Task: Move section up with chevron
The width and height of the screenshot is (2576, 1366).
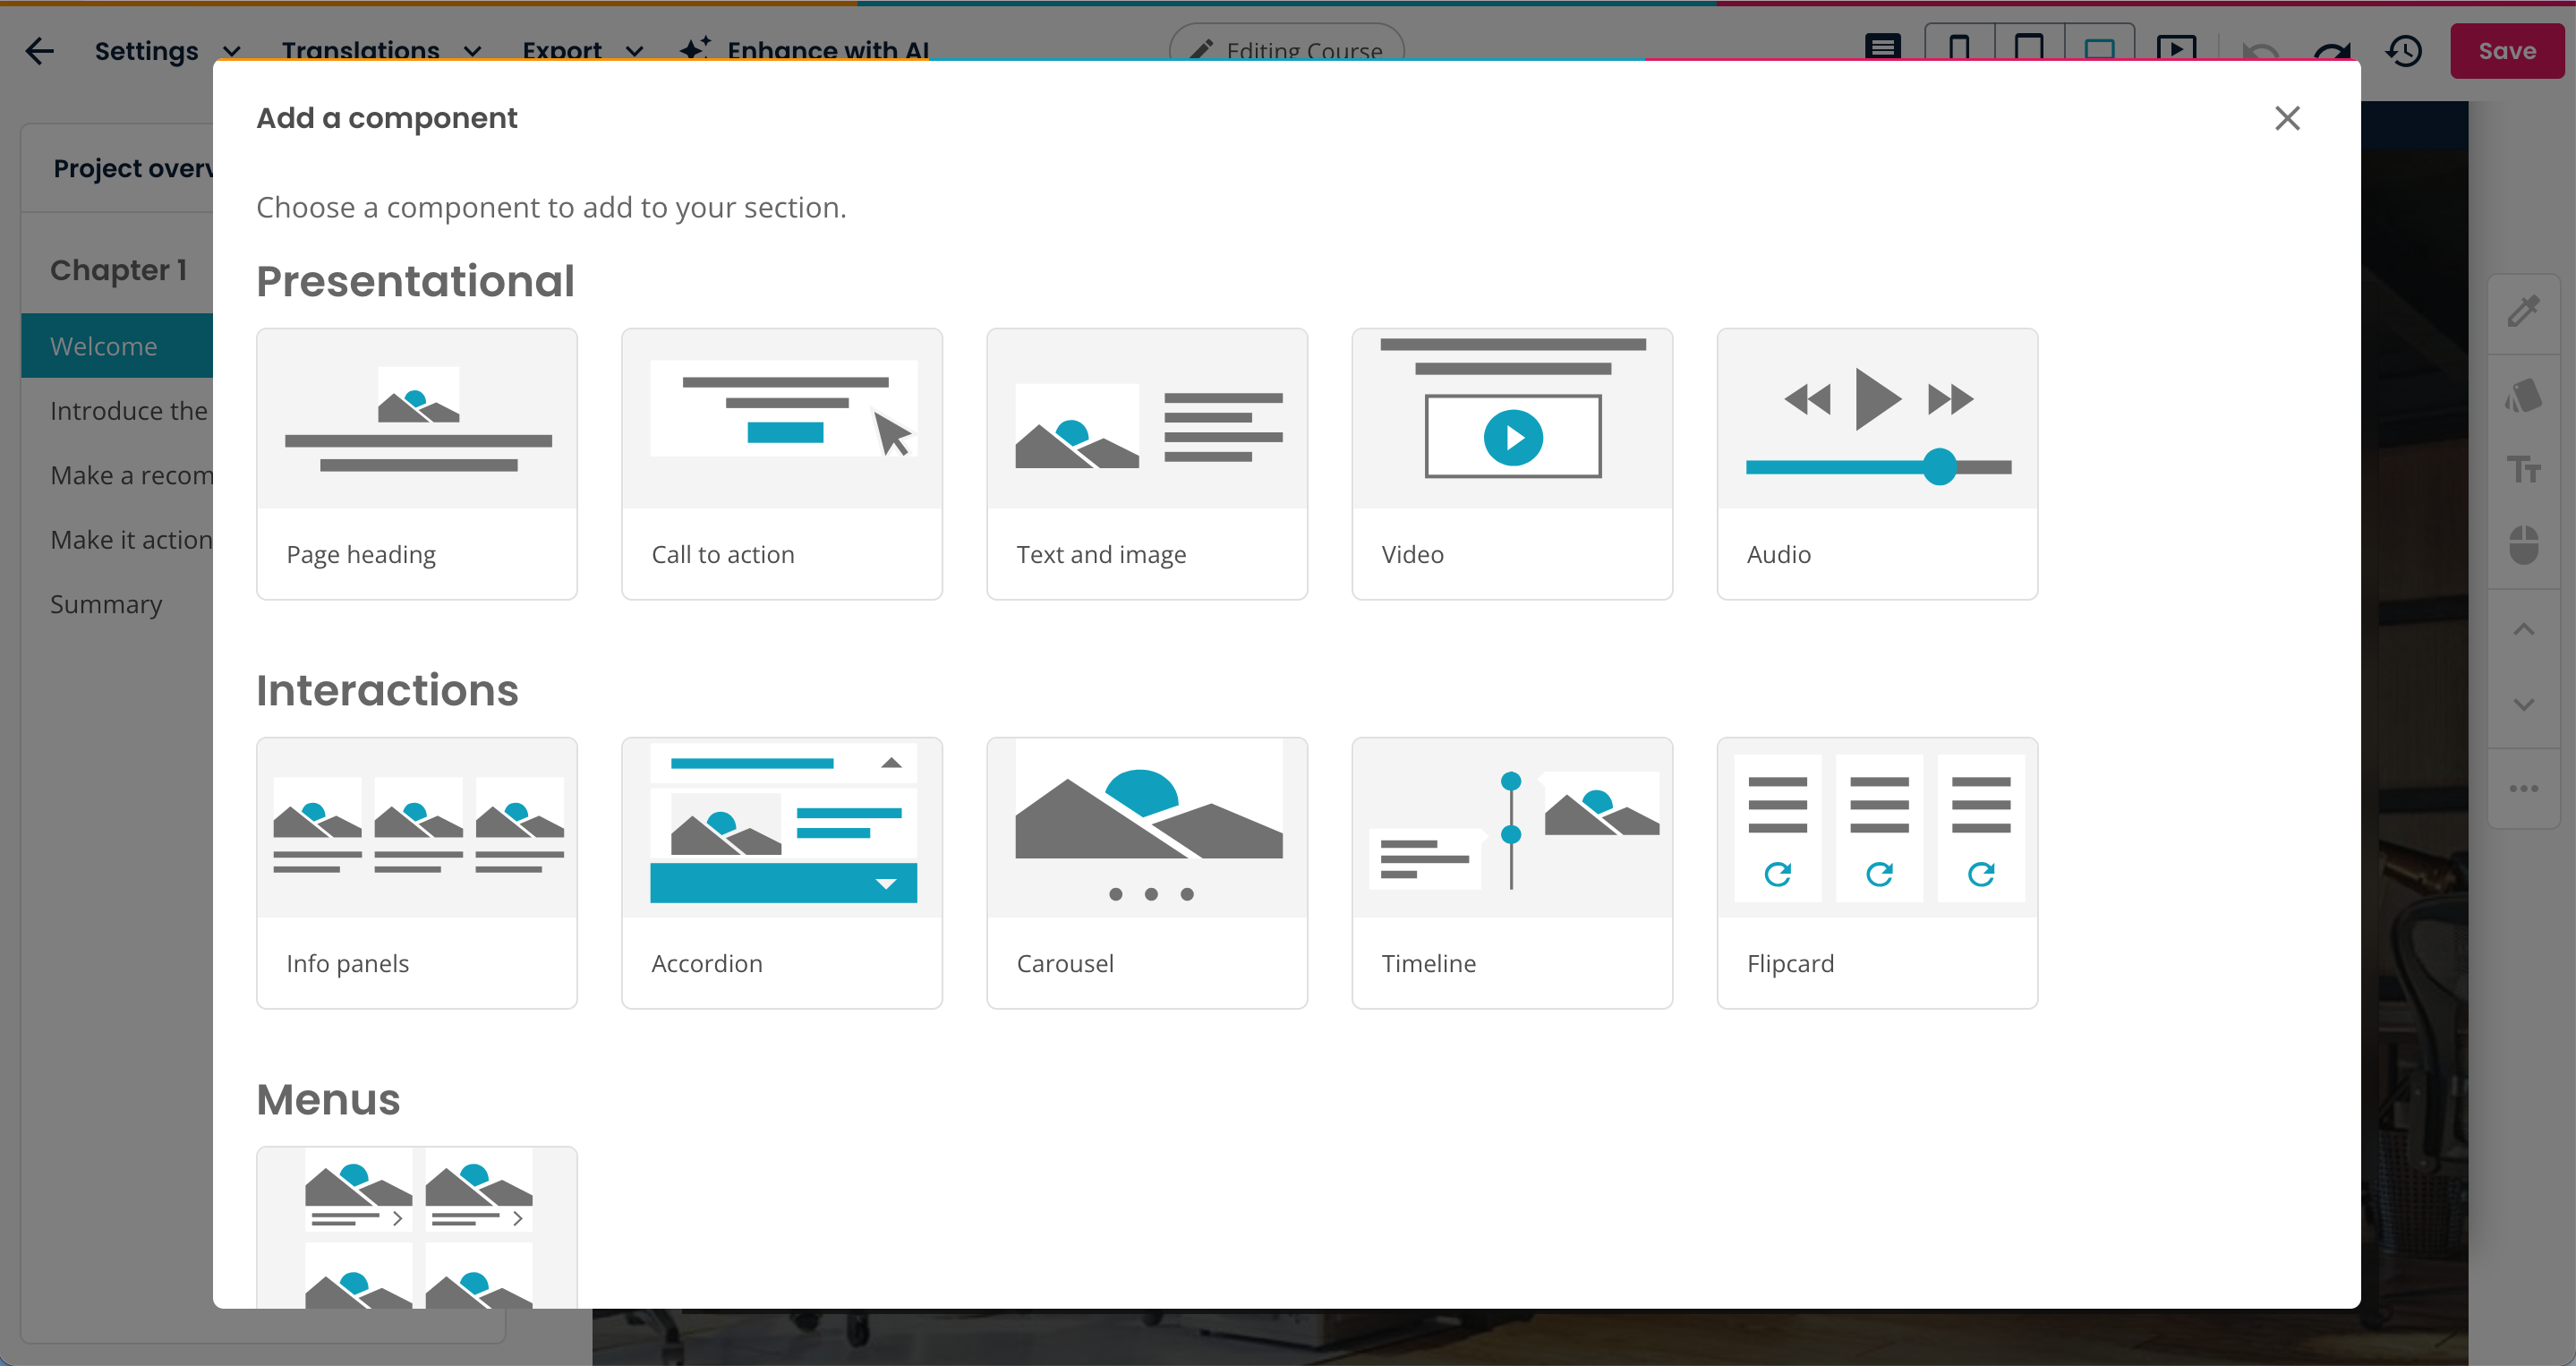Action: (2523, 629)
